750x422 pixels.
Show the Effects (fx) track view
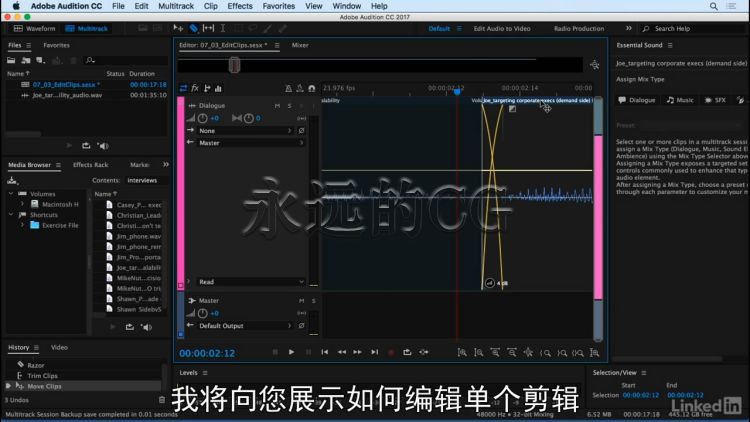[x=195, y=88]
